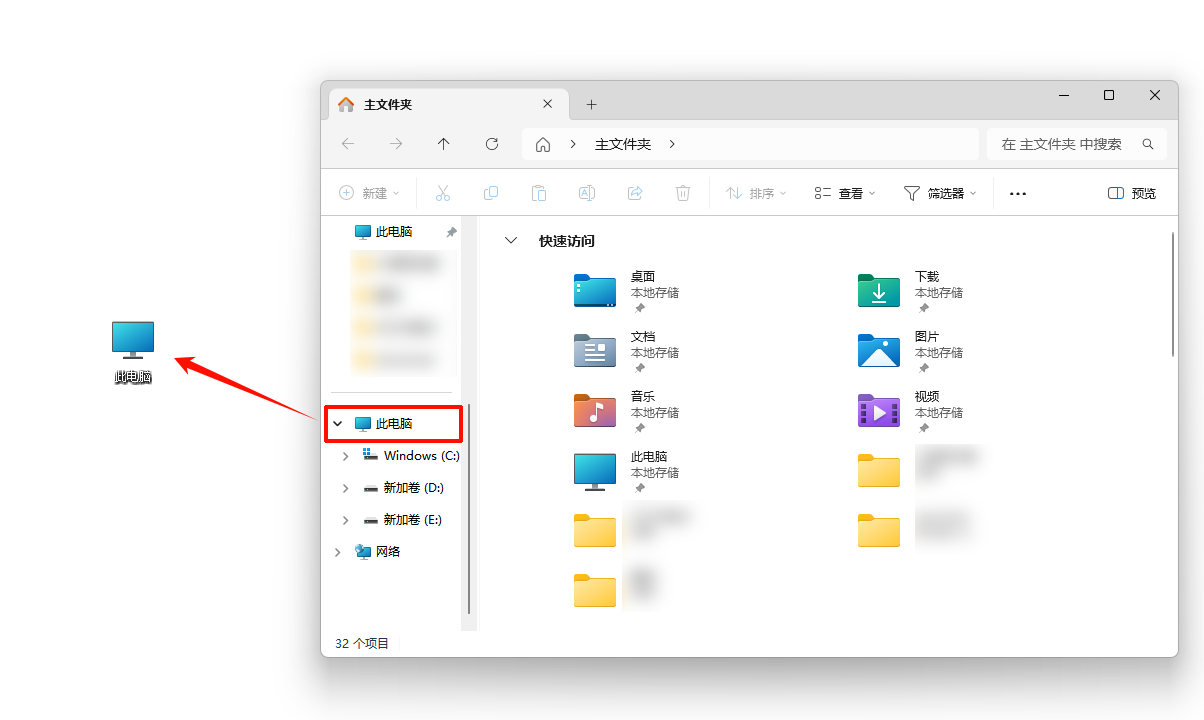Viewport: 1204px width, 720px height.
Task: Select pinned 此电脑 at sidebar top
Action: tap(394, 232)
